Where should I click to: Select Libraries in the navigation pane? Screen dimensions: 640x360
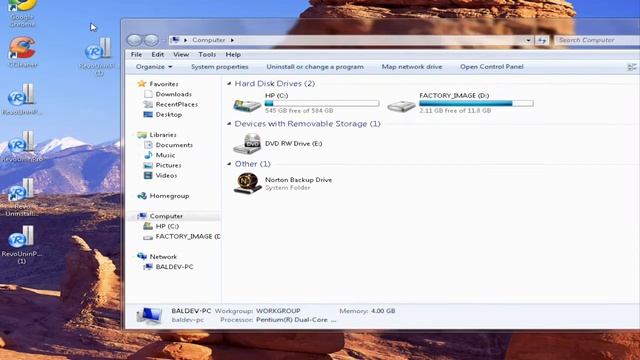pos(163,135)
